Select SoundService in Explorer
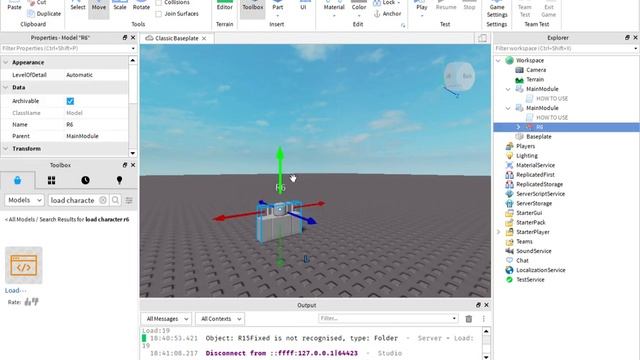The height and width of the screenshot is (360, 640). [x=533, y=251]
